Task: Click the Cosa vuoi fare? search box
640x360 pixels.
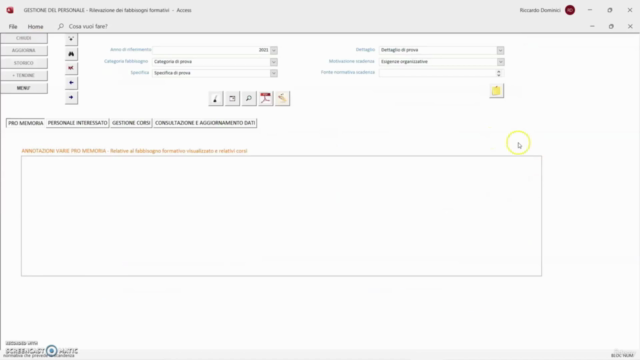Action: coord(88,26)
